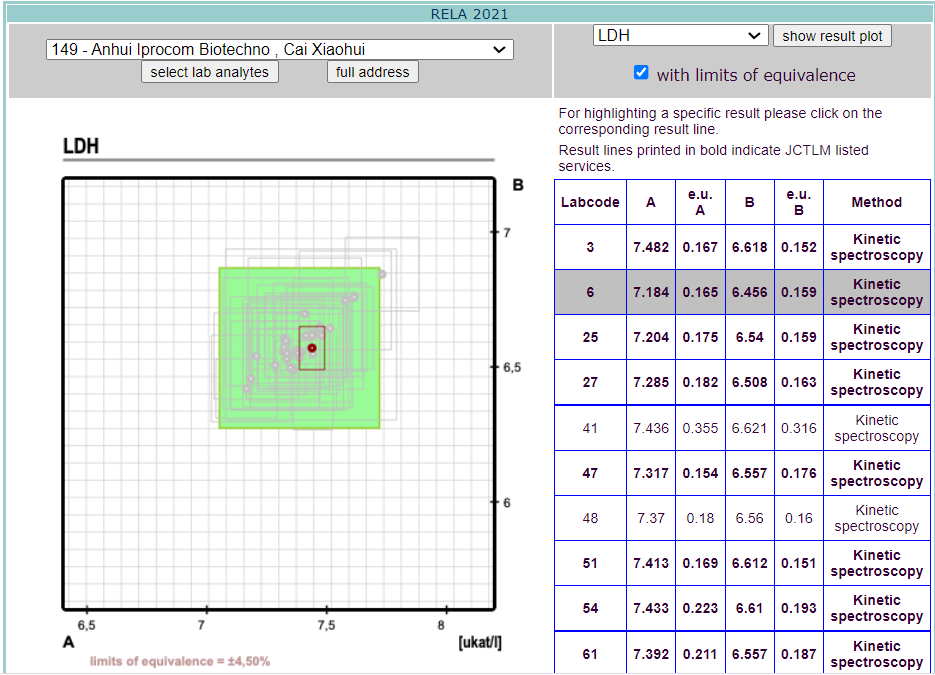Select result line for labcode 3
The width and height of the screenshot is (935, 675).
742,247
